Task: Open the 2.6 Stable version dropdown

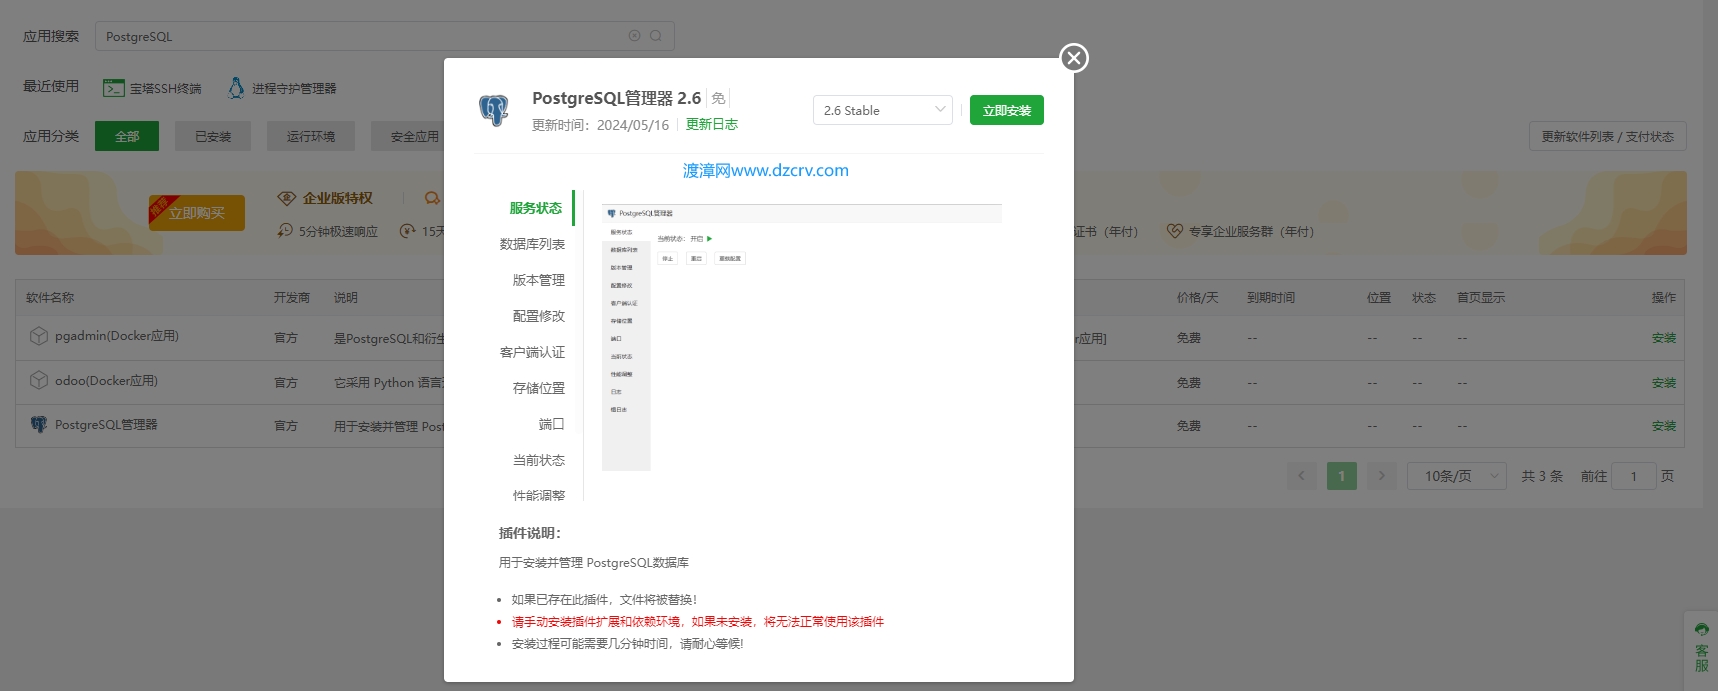Action: pos(883,110)
